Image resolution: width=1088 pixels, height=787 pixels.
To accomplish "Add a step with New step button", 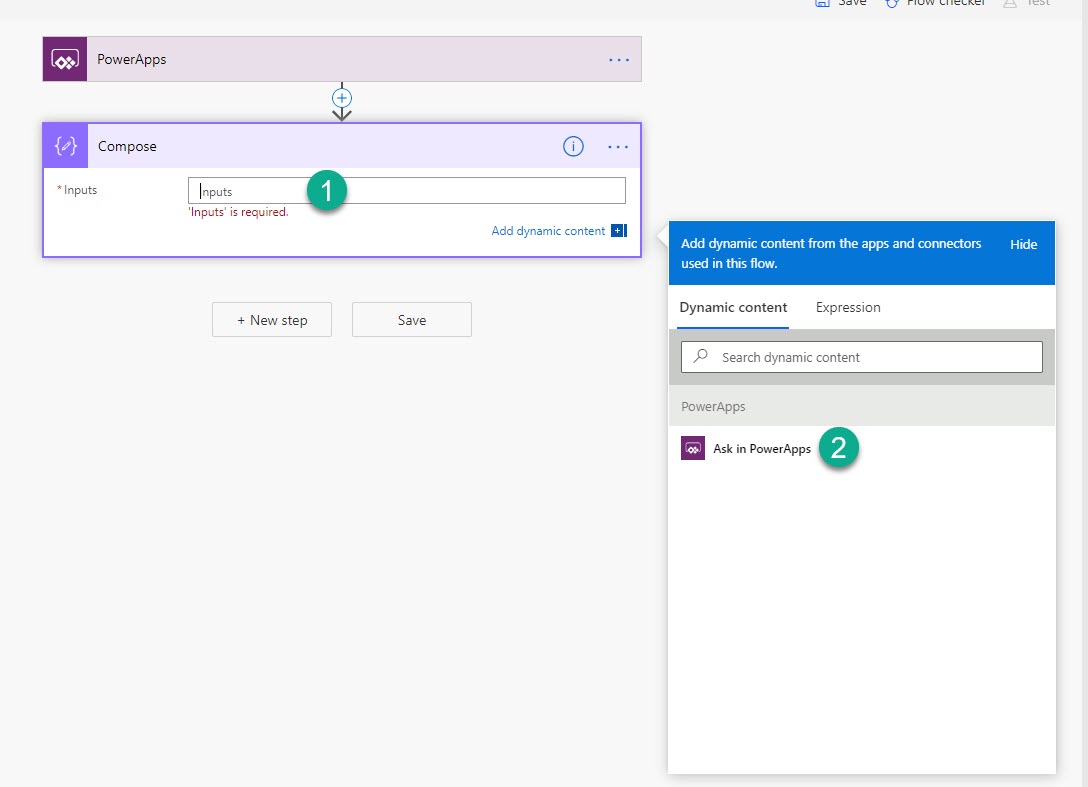I will tap(272, 320).
